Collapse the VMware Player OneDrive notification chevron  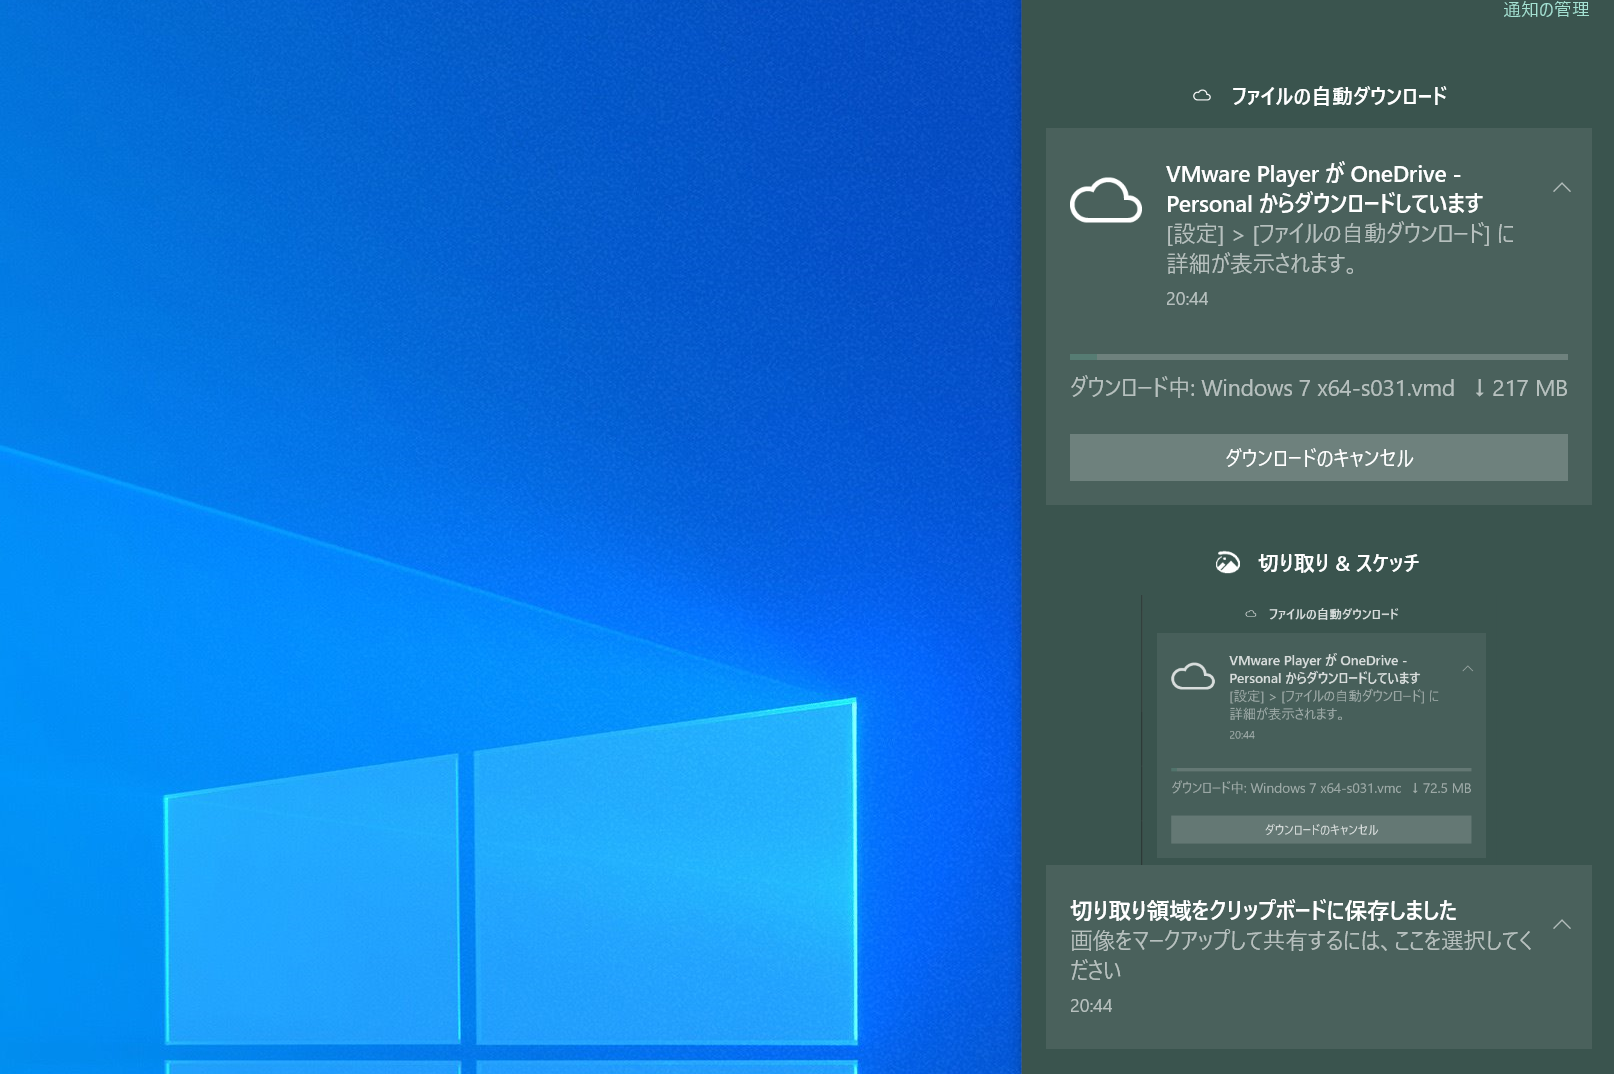1562,188
